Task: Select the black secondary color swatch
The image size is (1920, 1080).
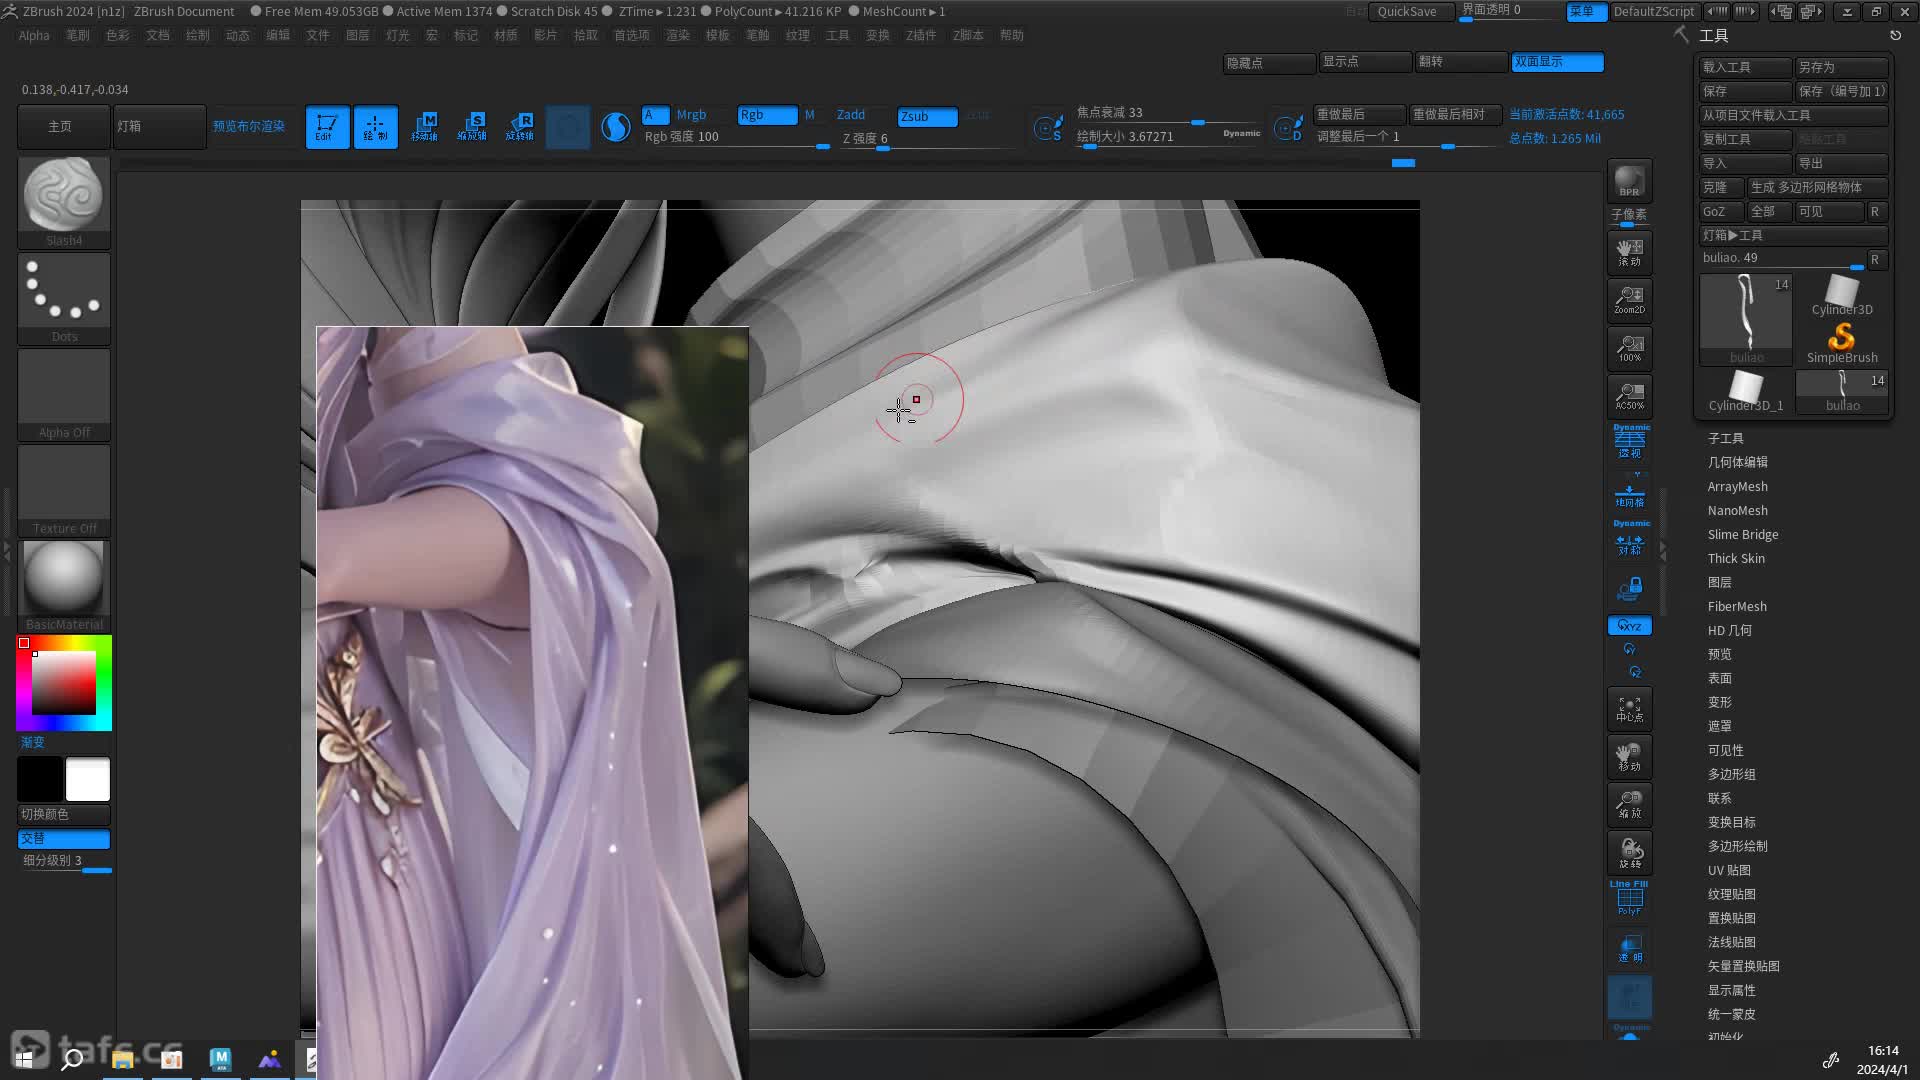Action: 40,779
